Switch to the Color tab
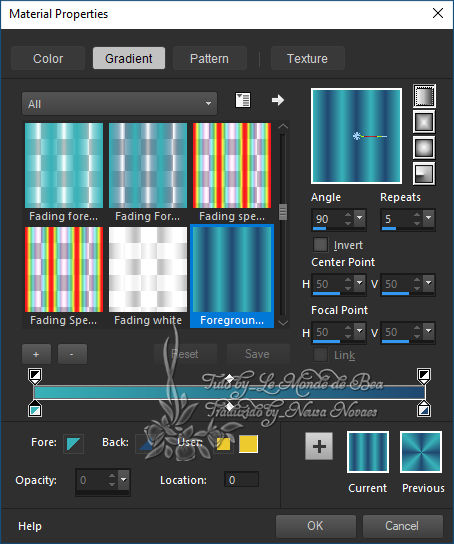Screen dimensions: 454x544 48,58
